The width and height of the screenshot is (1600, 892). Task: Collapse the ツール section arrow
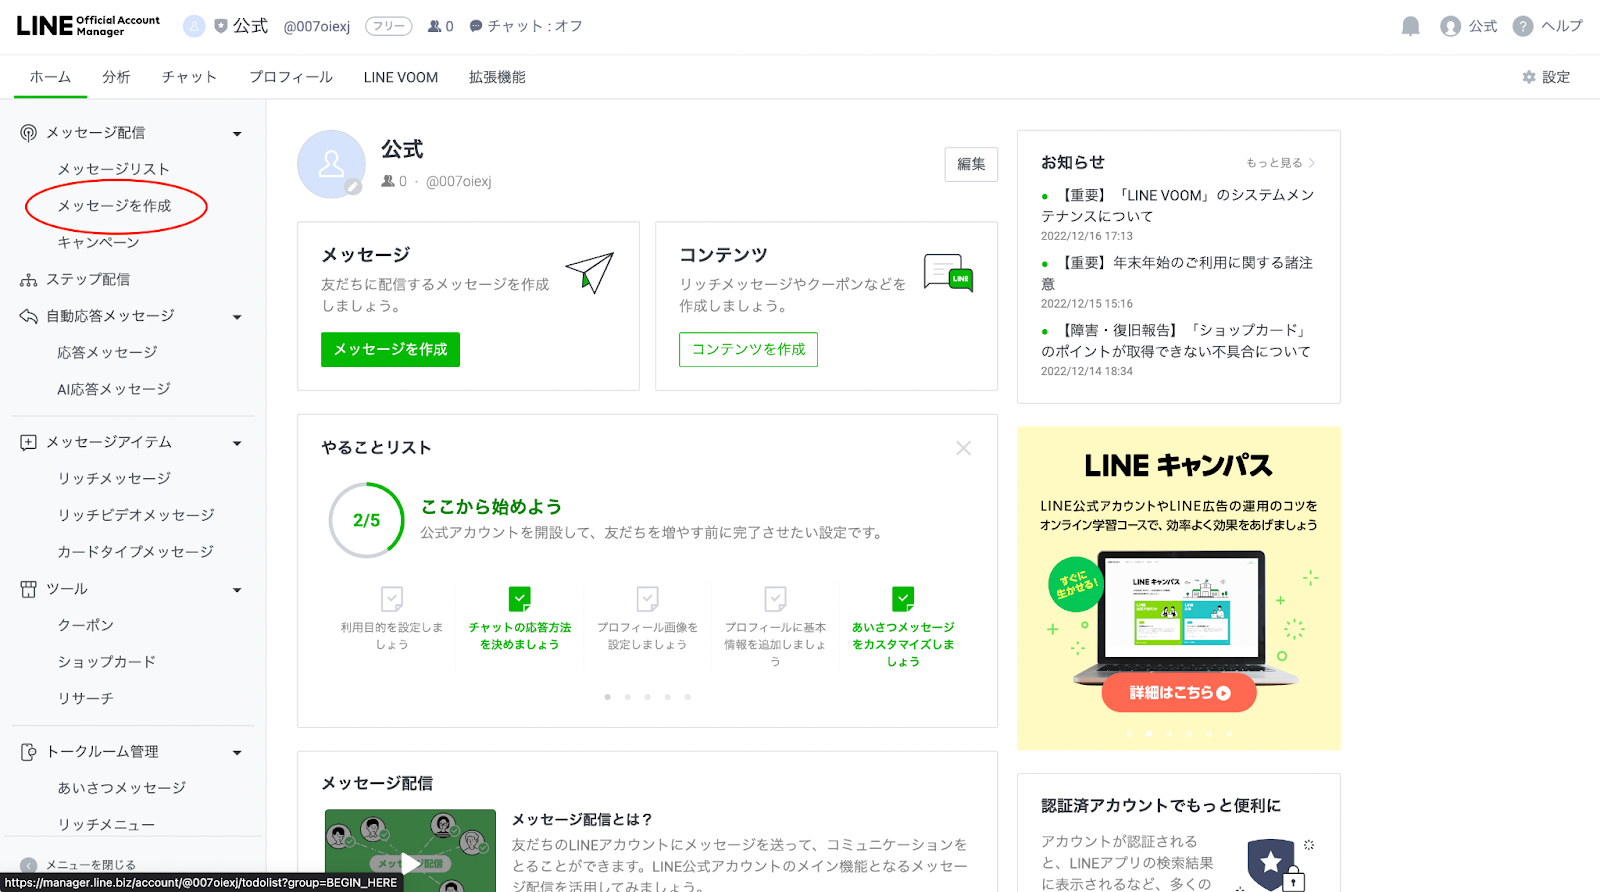pyautogui.click(x=237, y=590)
